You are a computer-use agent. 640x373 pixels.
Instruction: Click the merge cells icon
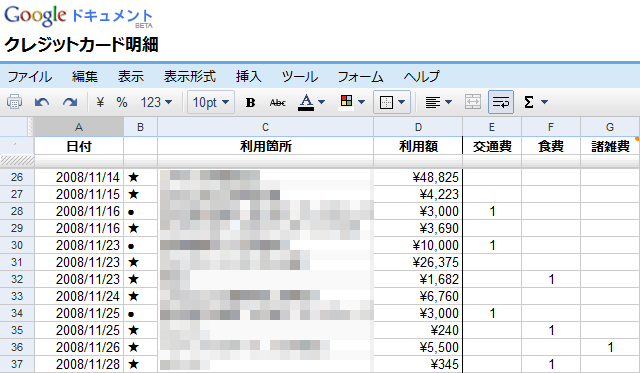(x=473, y=102)
